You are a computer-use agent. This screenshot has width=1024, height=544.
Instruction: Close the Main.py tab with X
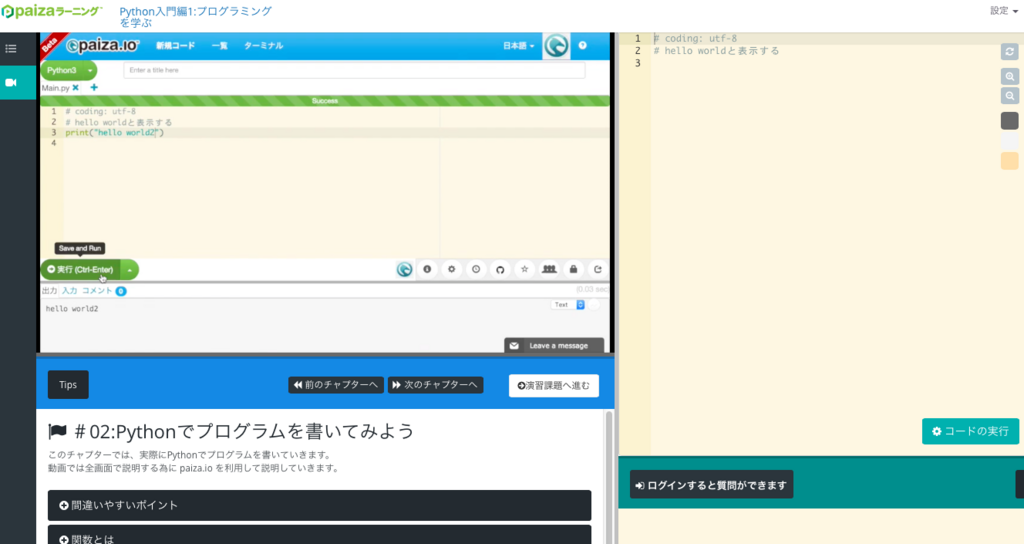[x=76, y=88]
